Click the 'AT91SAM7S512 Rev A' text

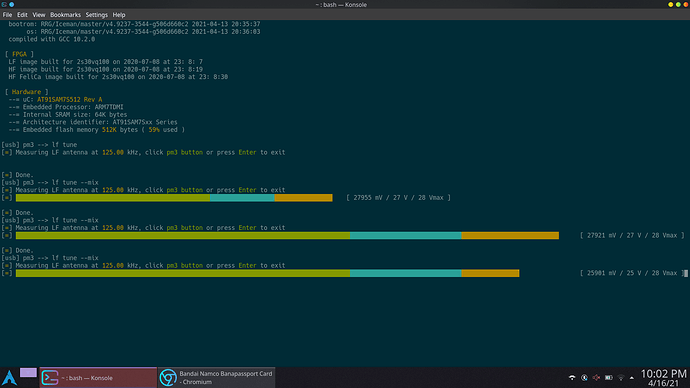[70, 99]
